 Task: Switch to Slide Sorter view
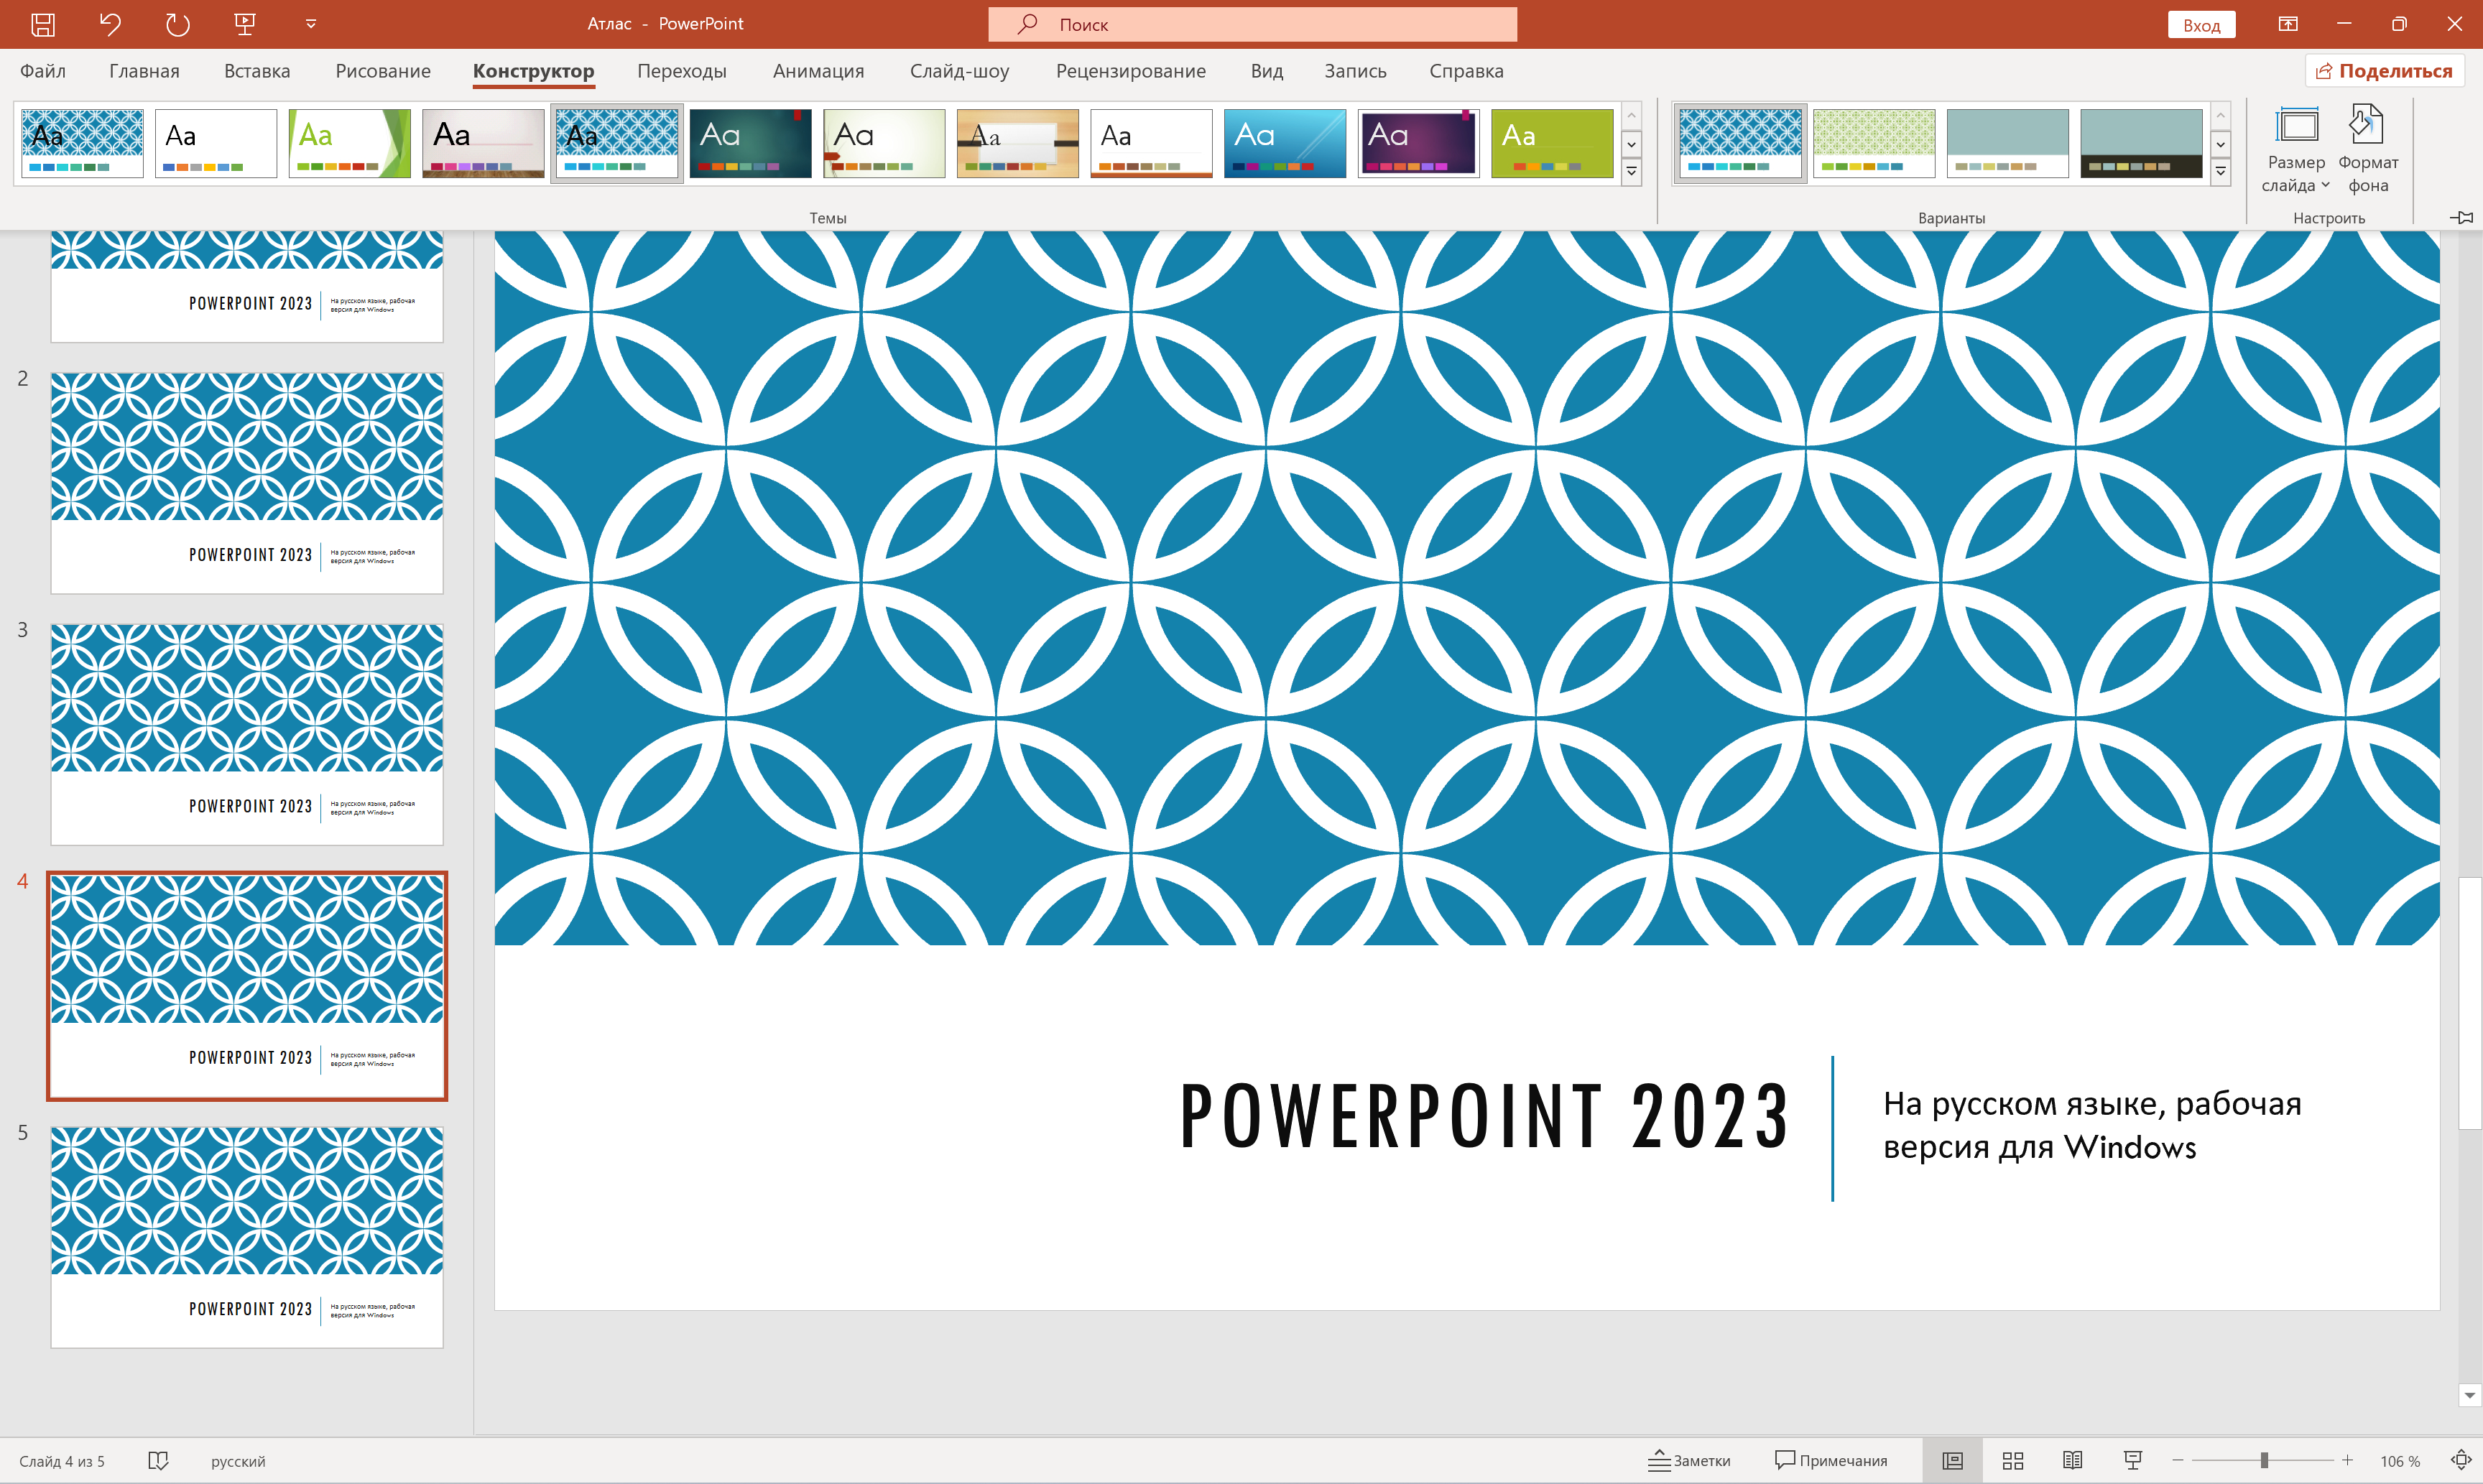click(x=2013, y=1460)
